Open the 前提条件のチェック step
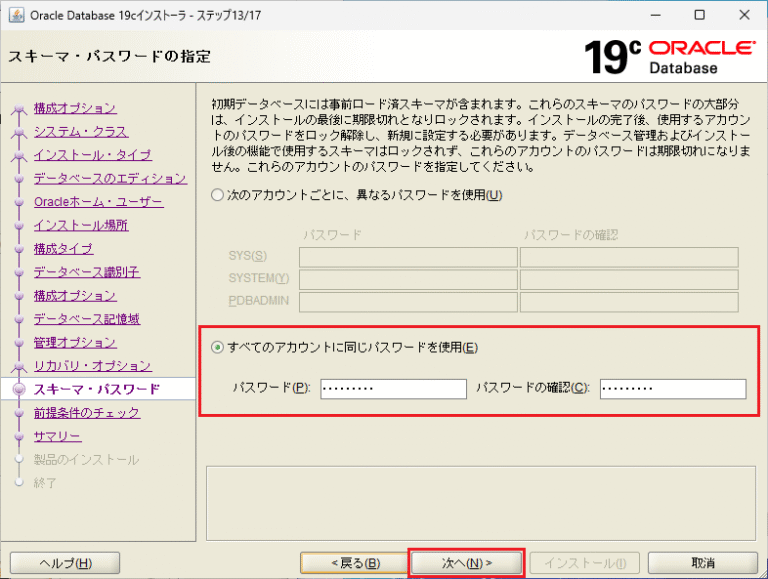This screenshot has width=768, height=579. 87,413
